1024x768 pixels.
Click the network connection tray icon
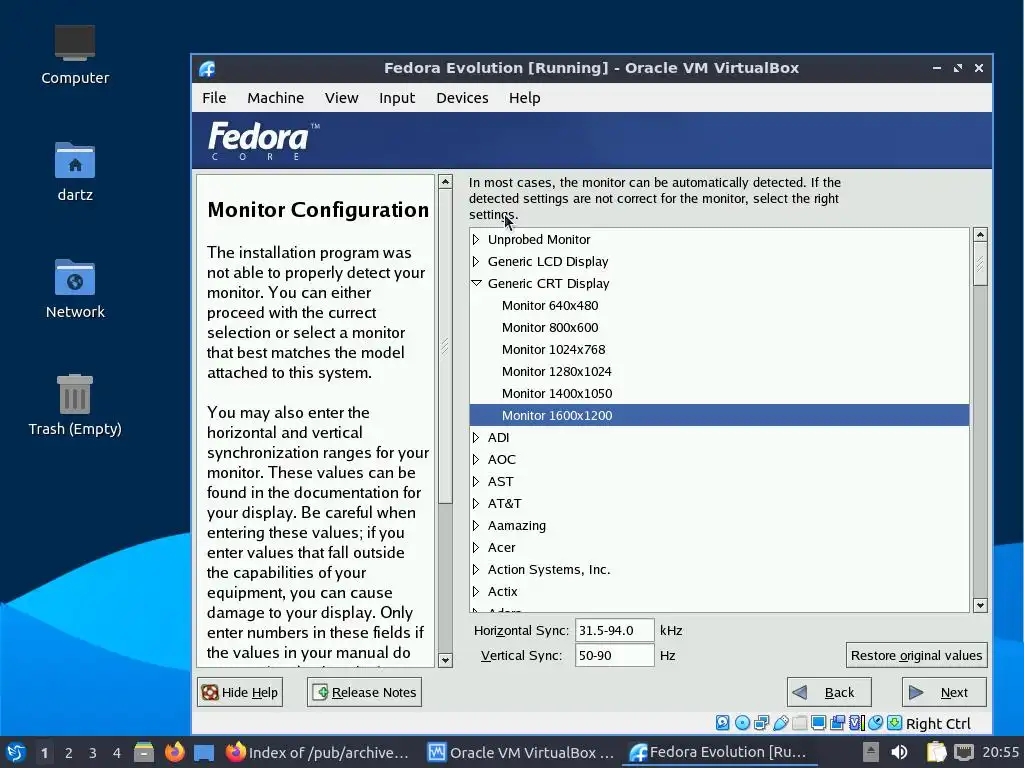point(963,752)
